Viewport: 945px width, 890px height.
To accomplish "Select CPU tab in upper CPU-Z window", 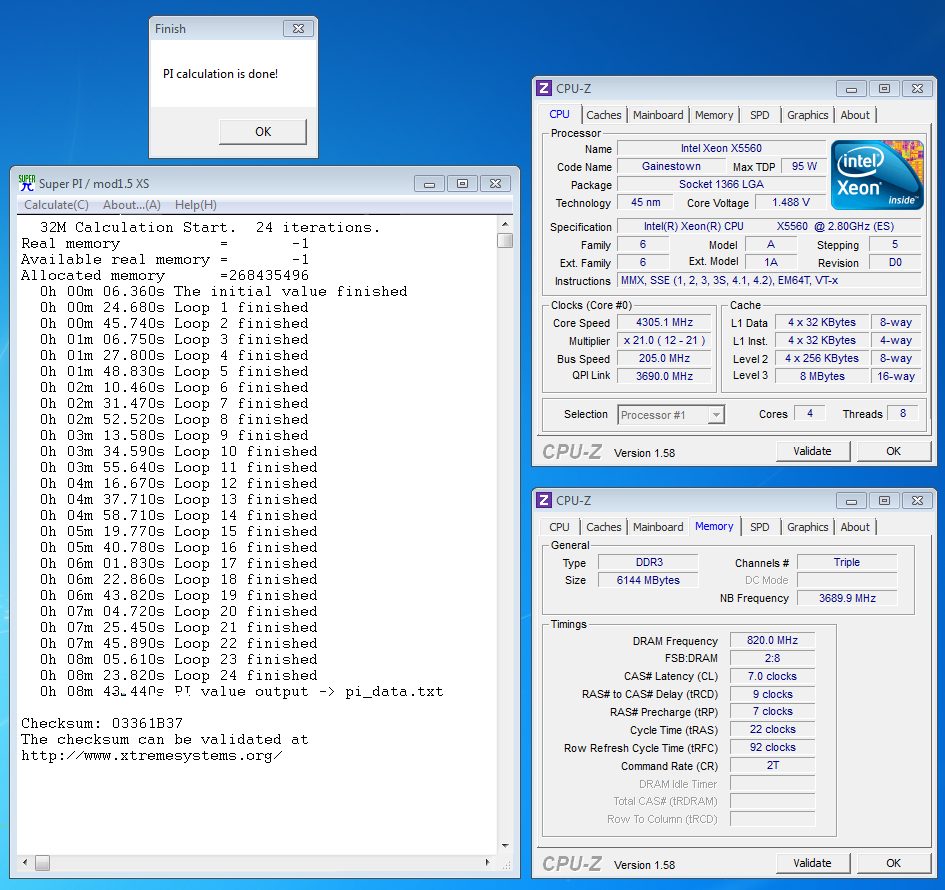I will pos(559,114).
